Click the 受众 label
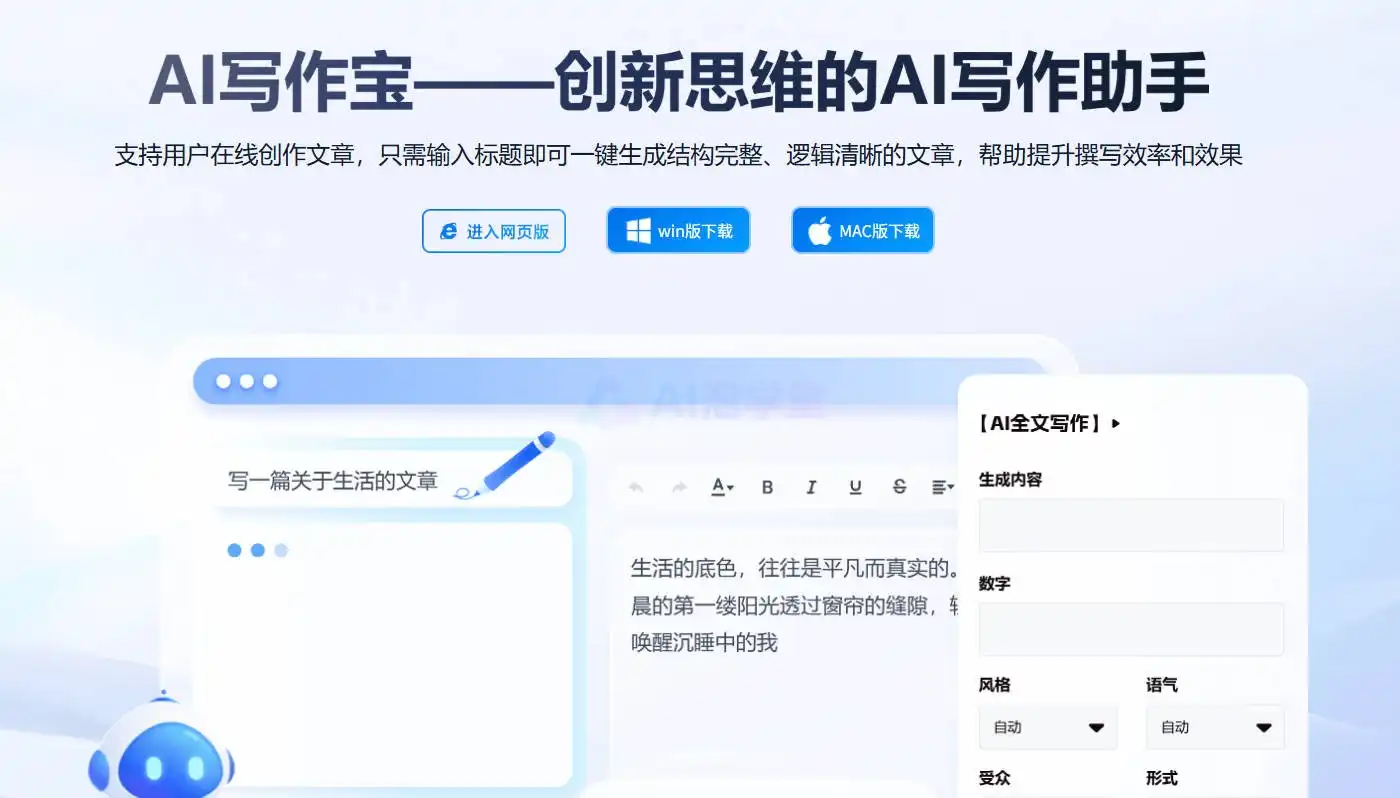 (x=995, y=778)
